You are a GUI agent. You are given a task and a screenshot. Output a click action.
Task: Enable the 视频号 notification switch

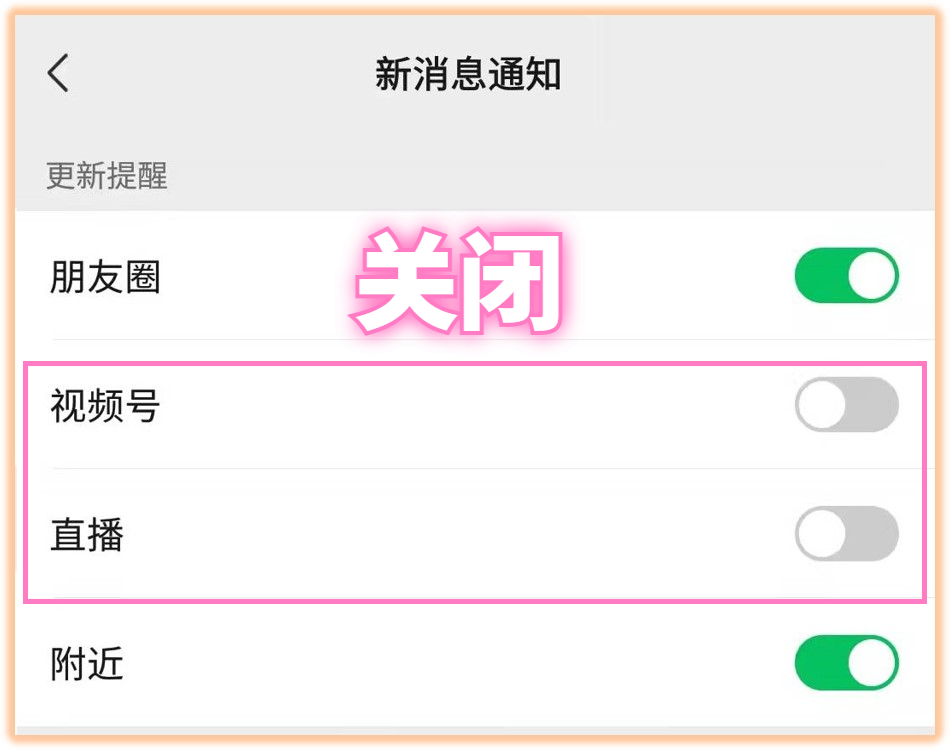click(x=846, y=405)
